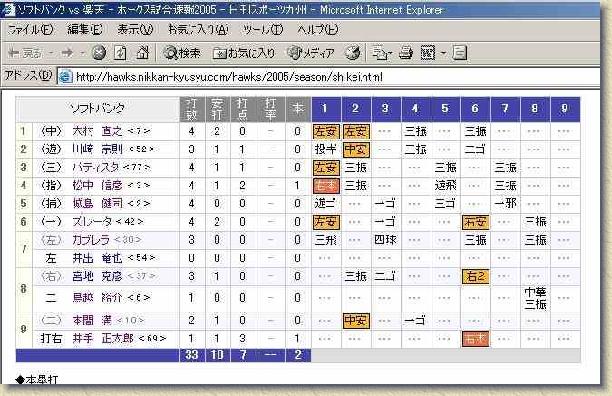Open the Mail button dropdown arrow
The width and height of the screenshot is (612, 396).
pos(389,53)
